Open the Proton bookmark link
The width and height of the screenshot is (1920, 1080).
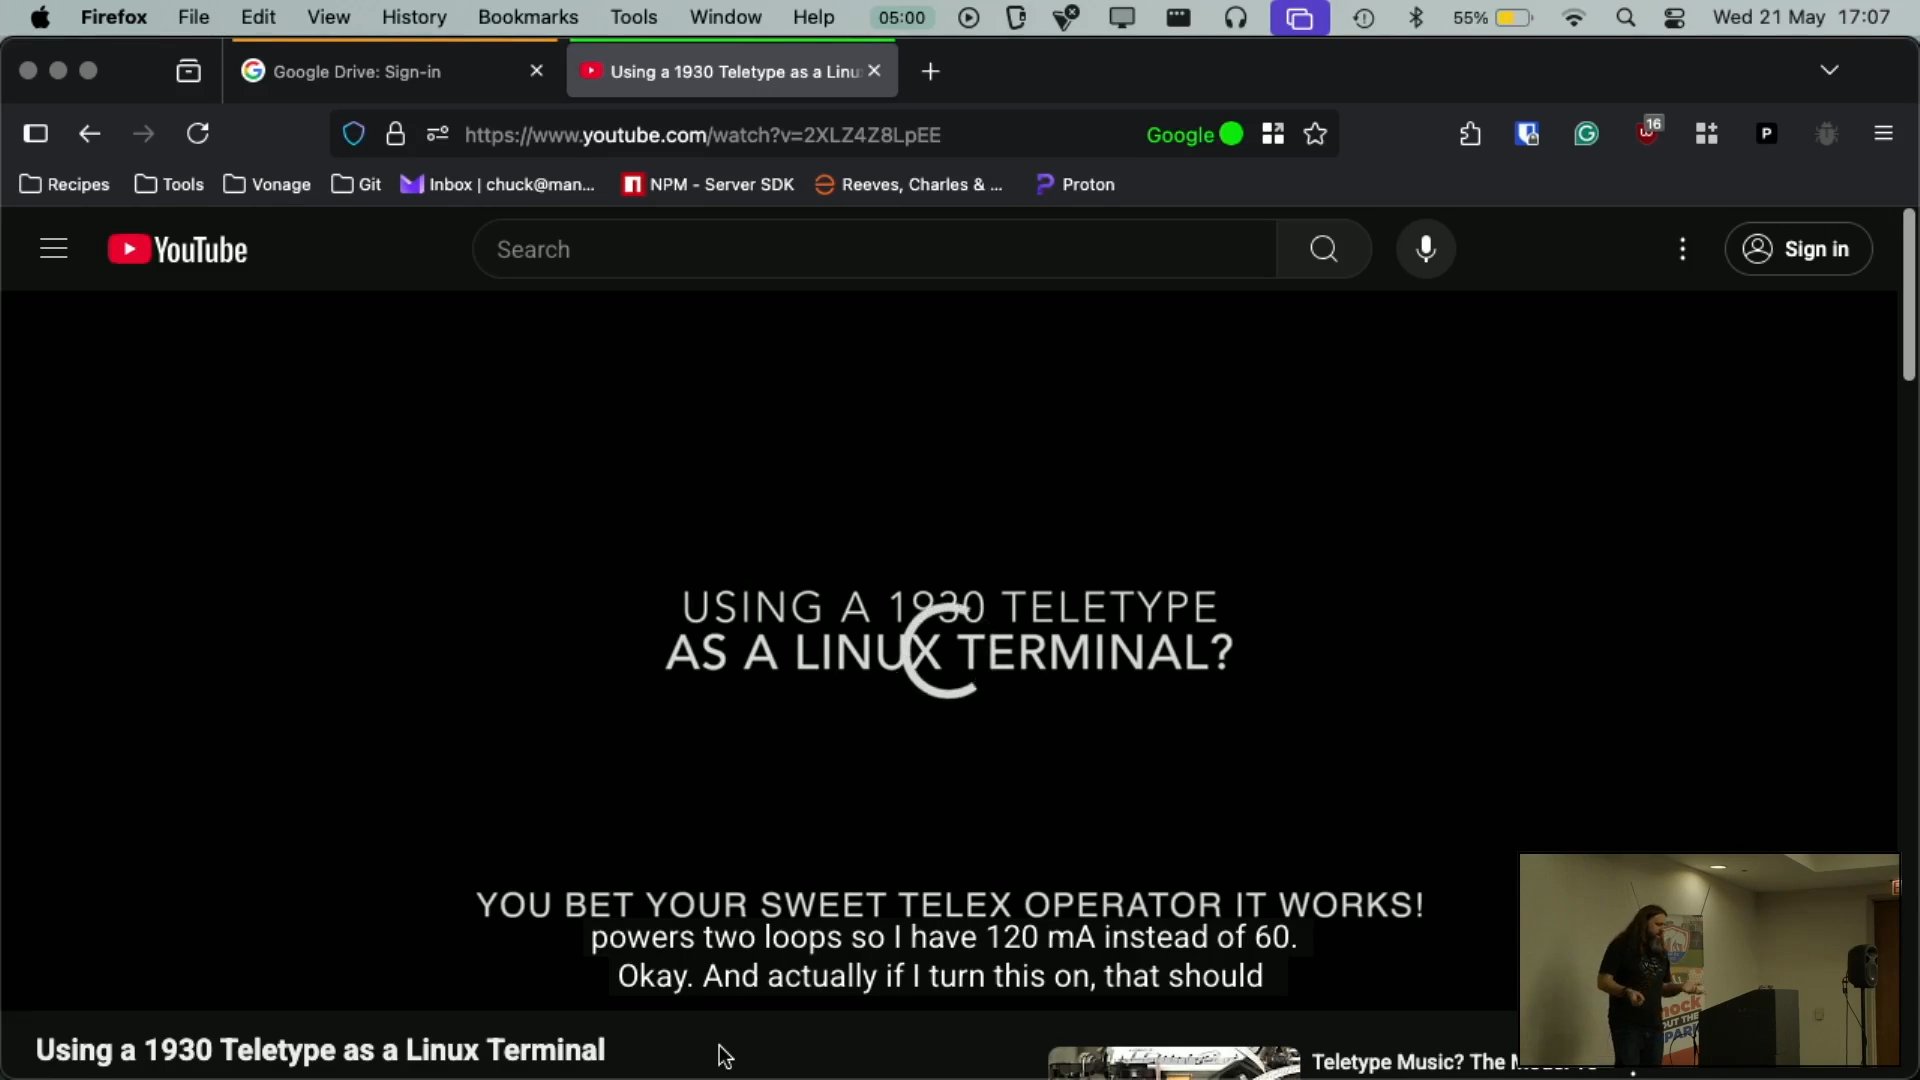point(1076,184)
